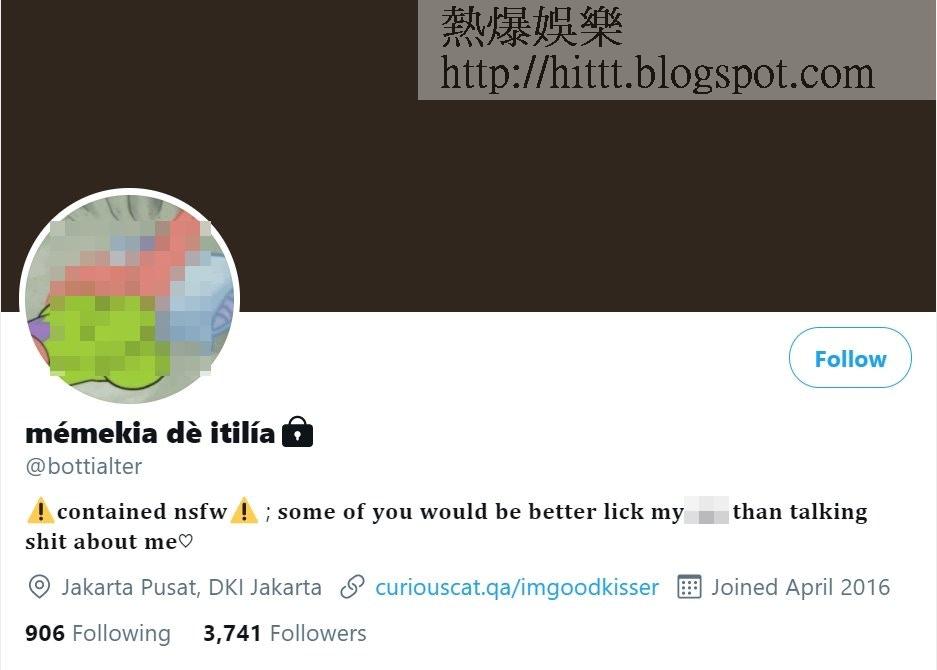Click the heart symbol ending the bio
This screenshot has width=937, height=670.
186,541
